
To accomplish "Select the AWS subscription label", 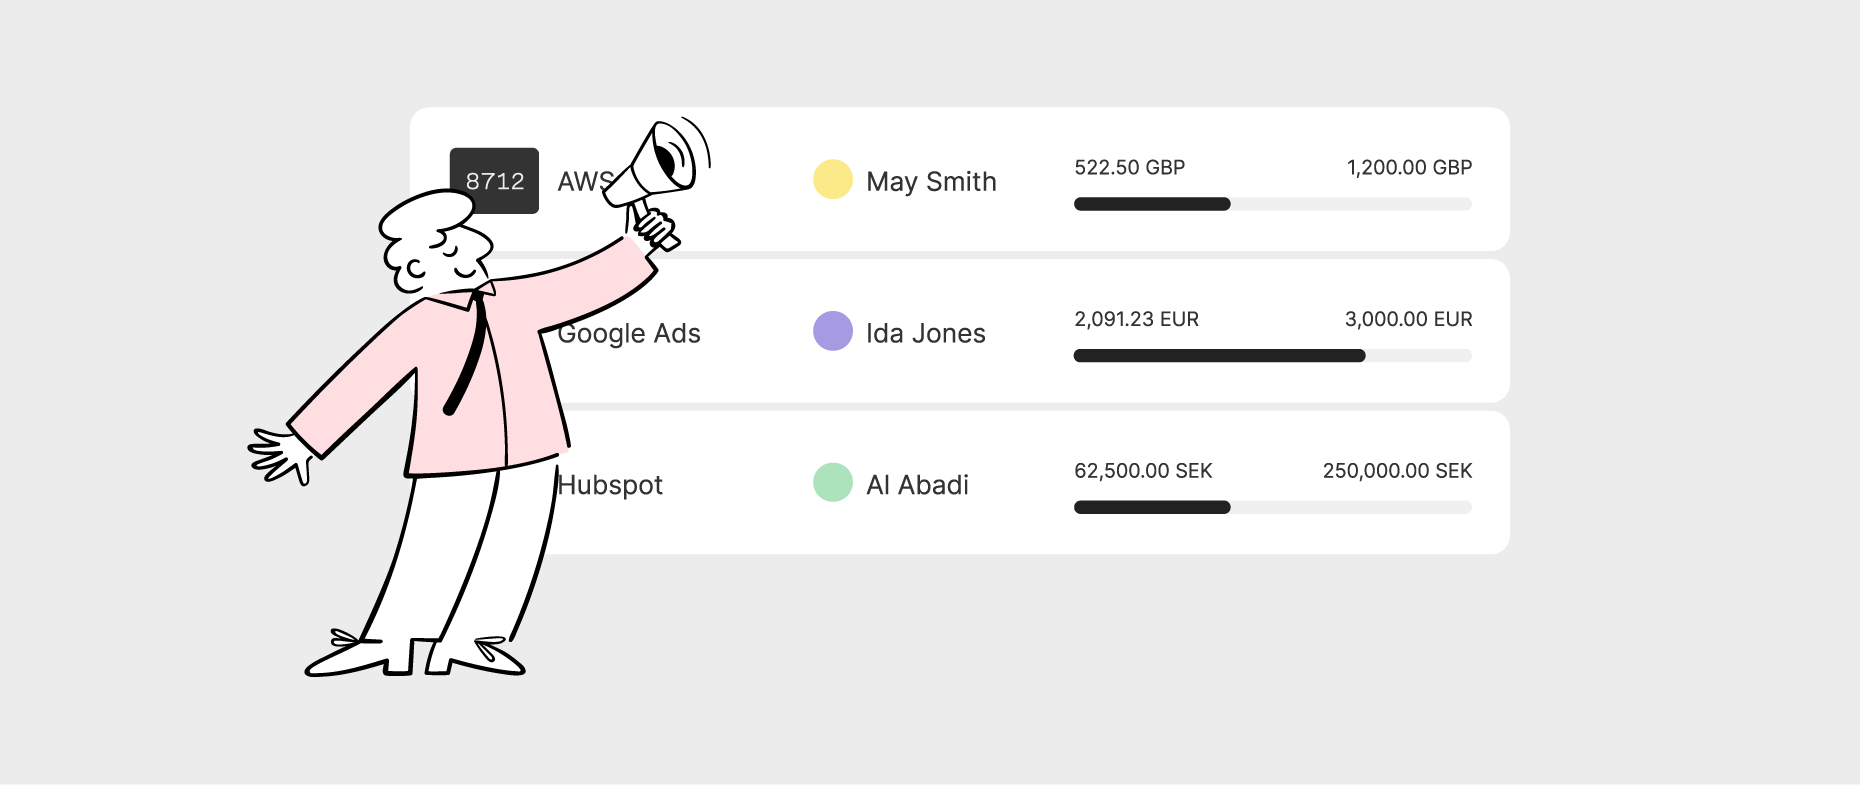I will point(580,181).
